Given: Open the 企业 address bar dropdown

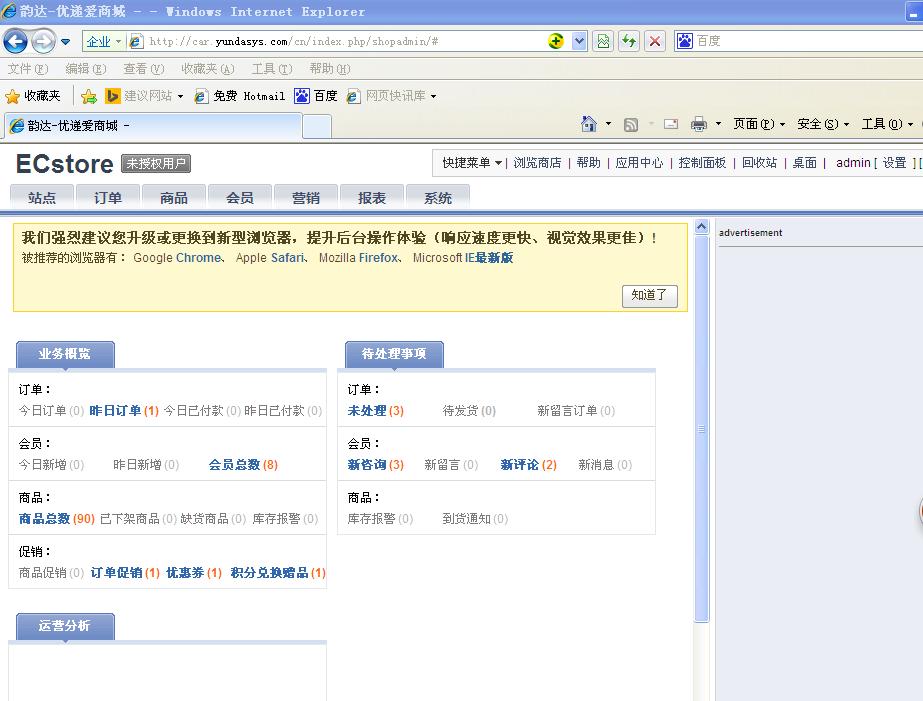Looking at the screenshot, I should click(104, 41).
